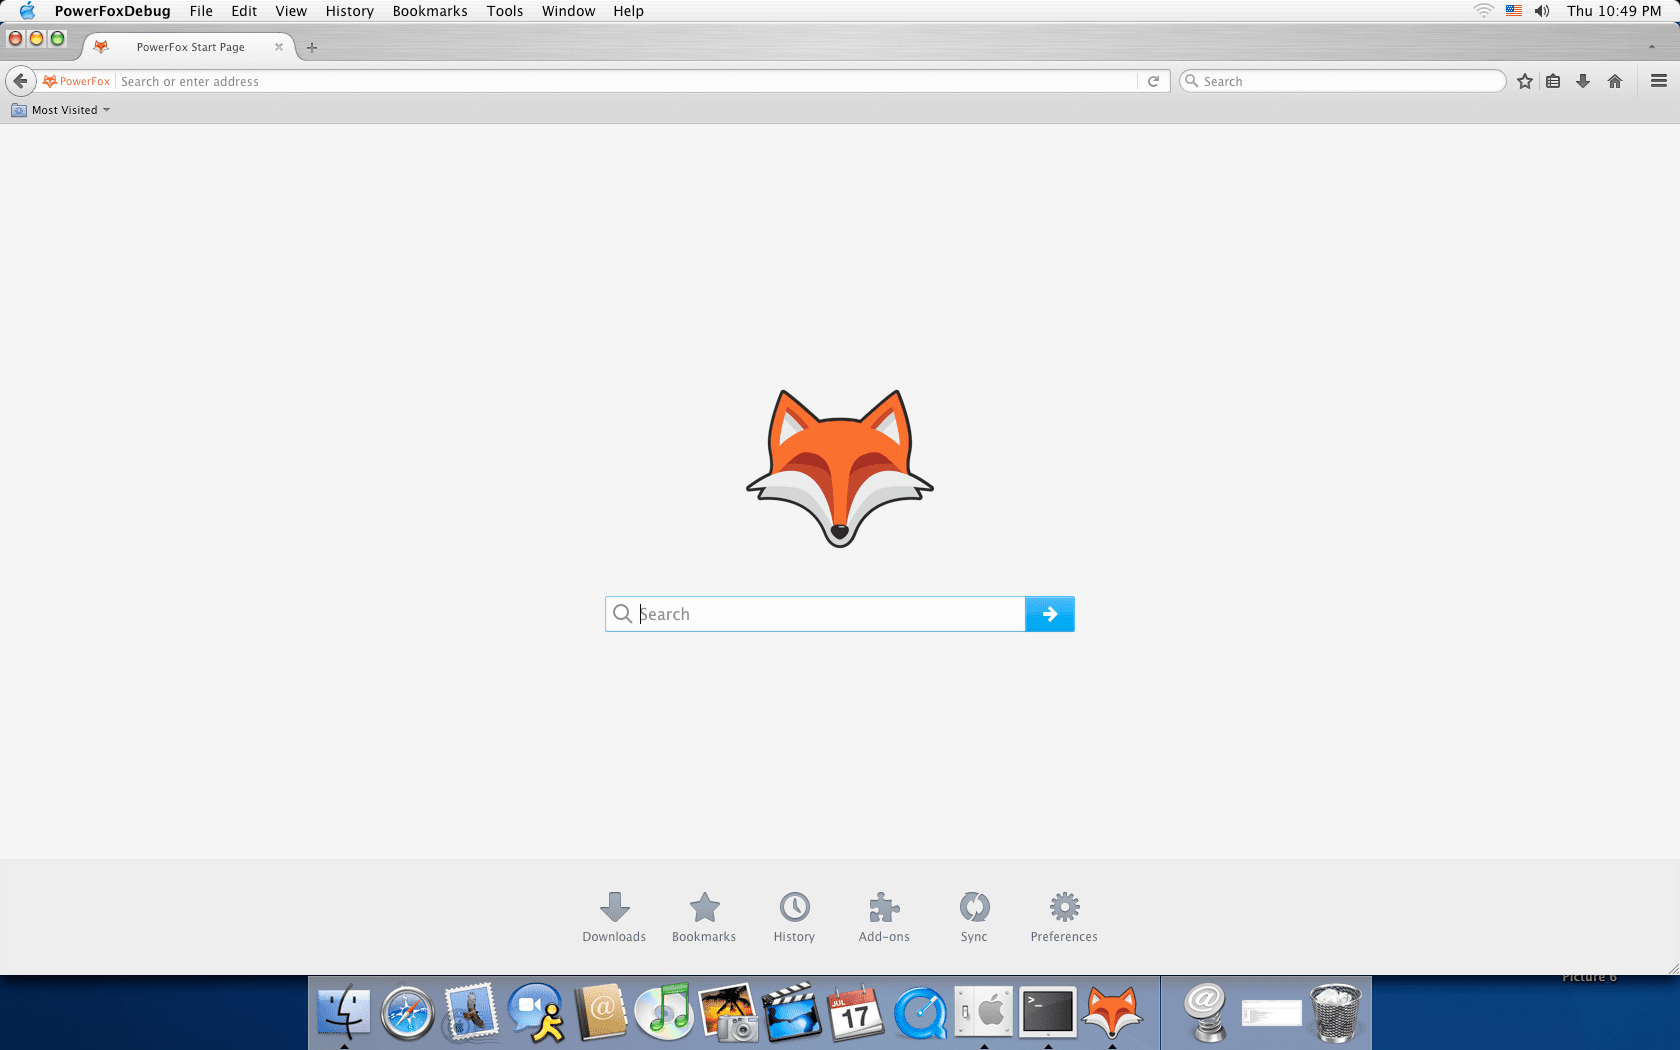
Task: Open the Trash in the dock
Action: click(x=1336, y=1012)
